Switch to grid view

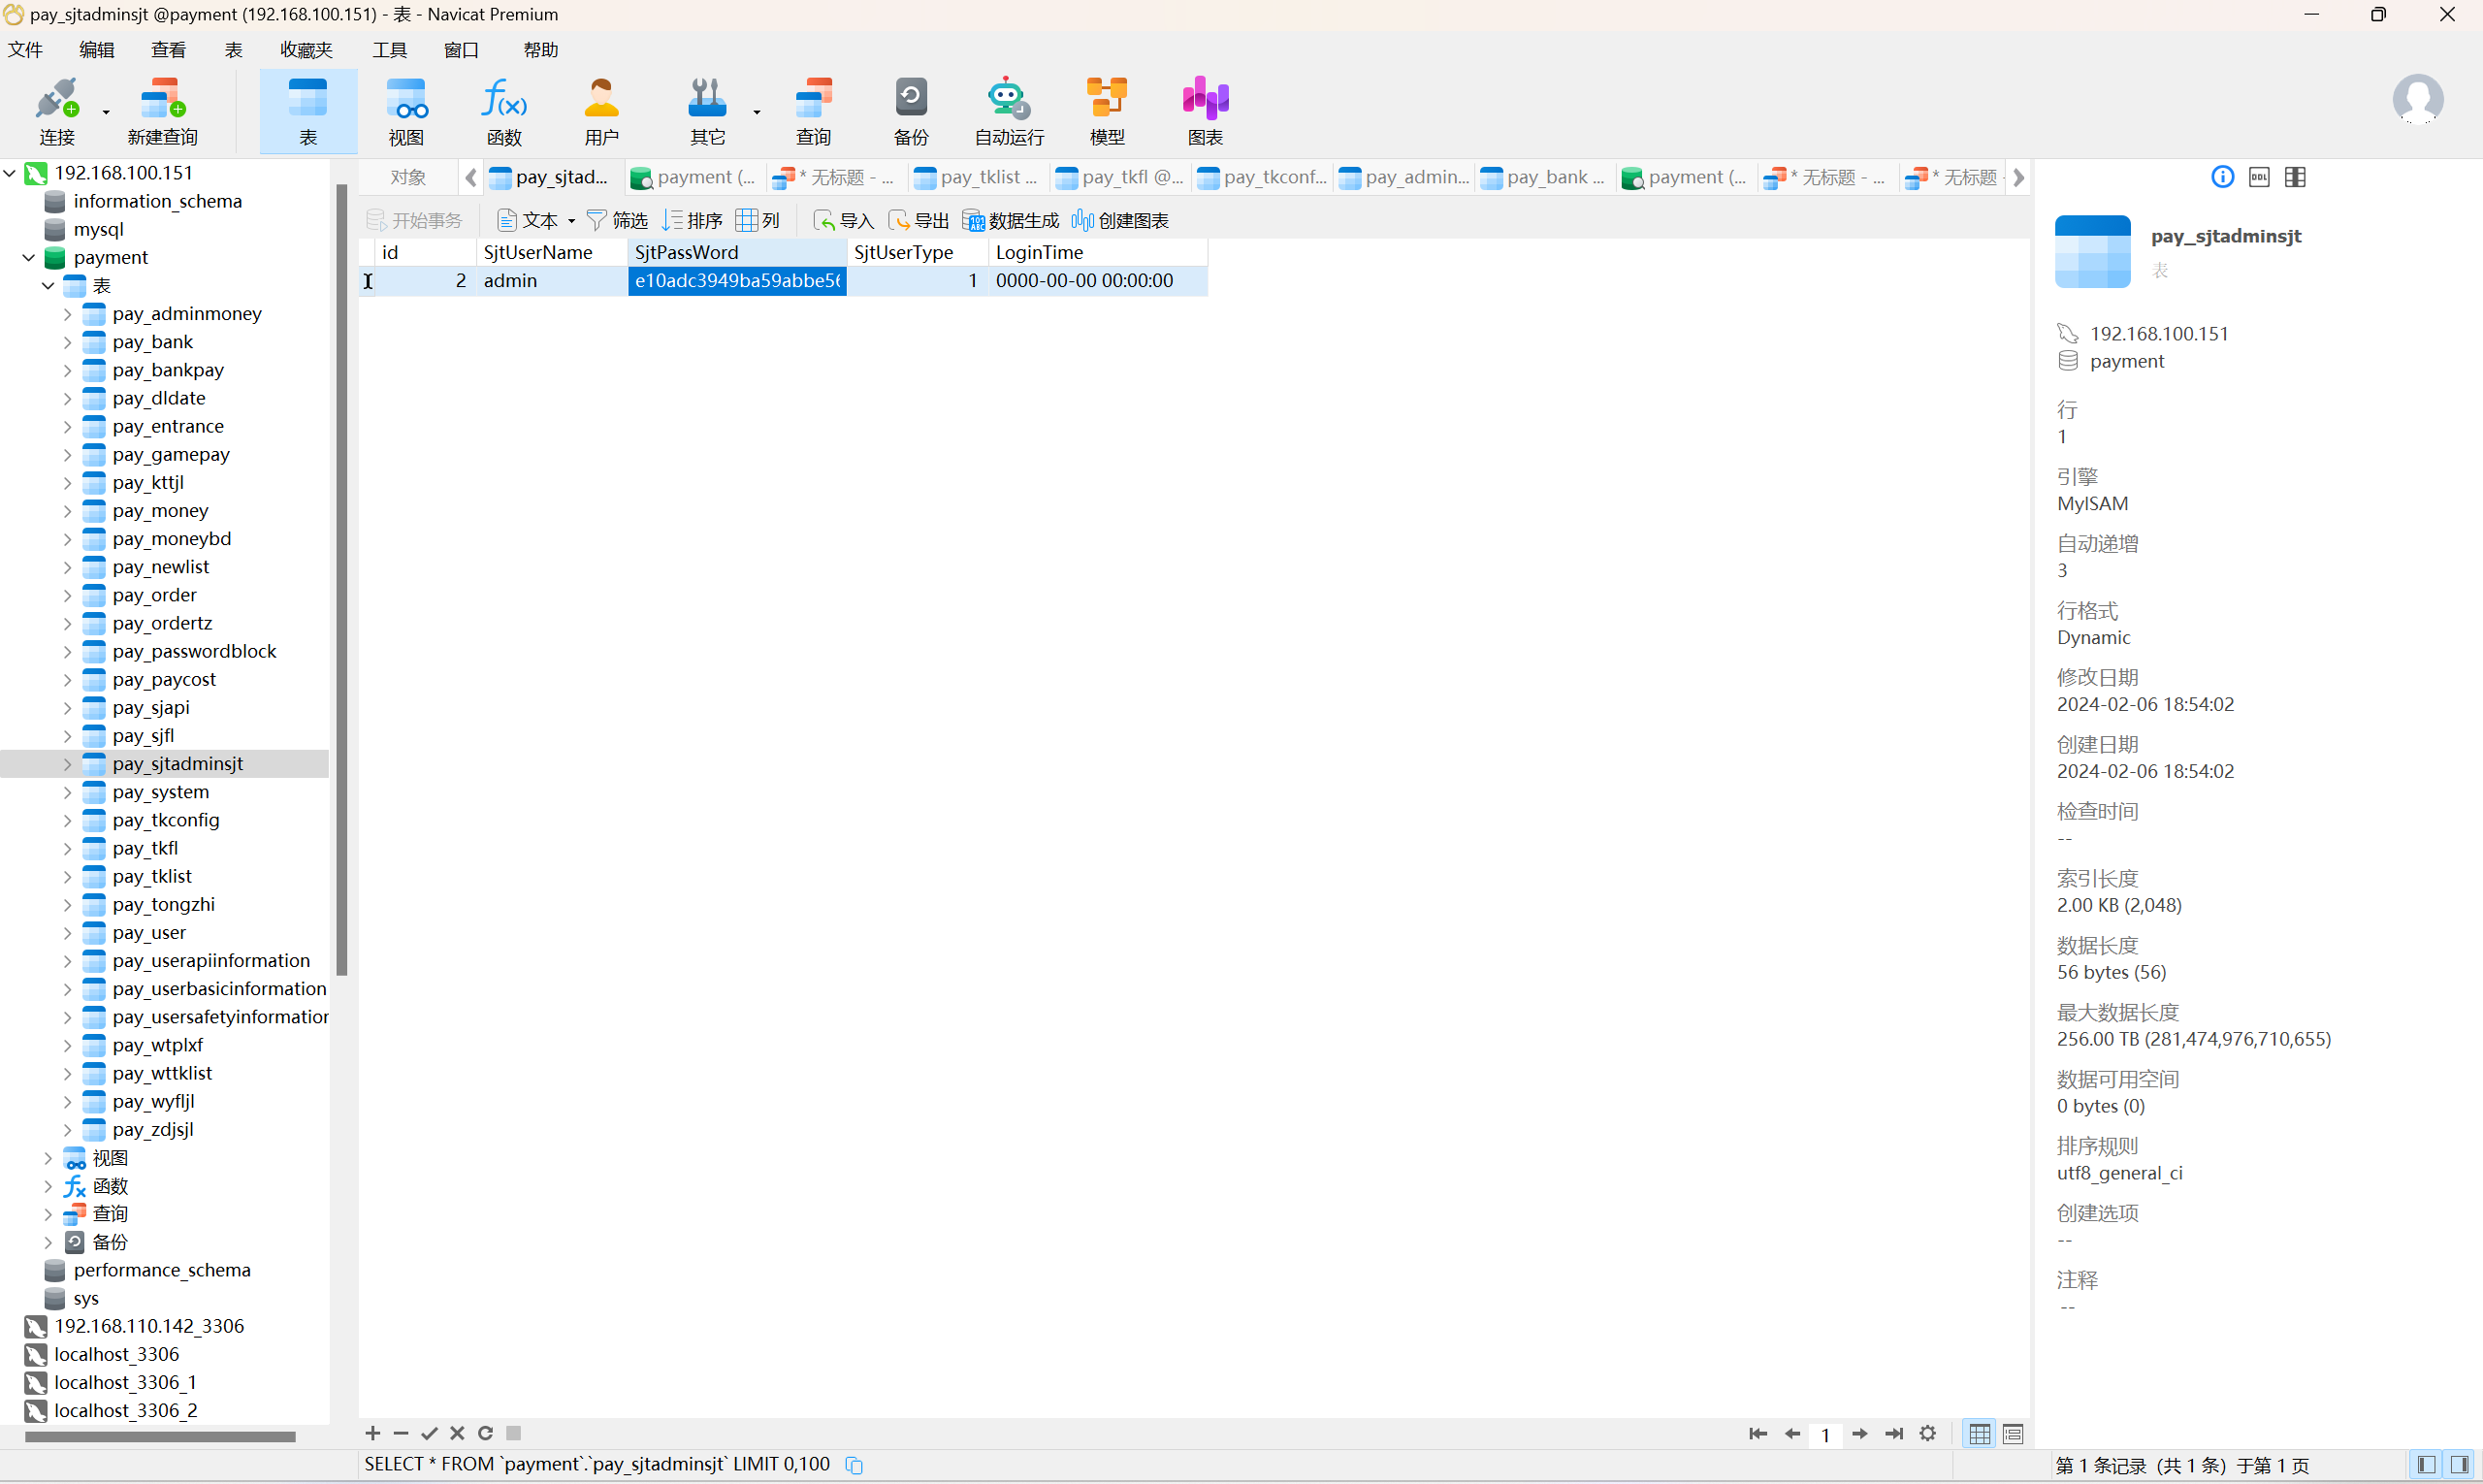click(1979, 1434)
